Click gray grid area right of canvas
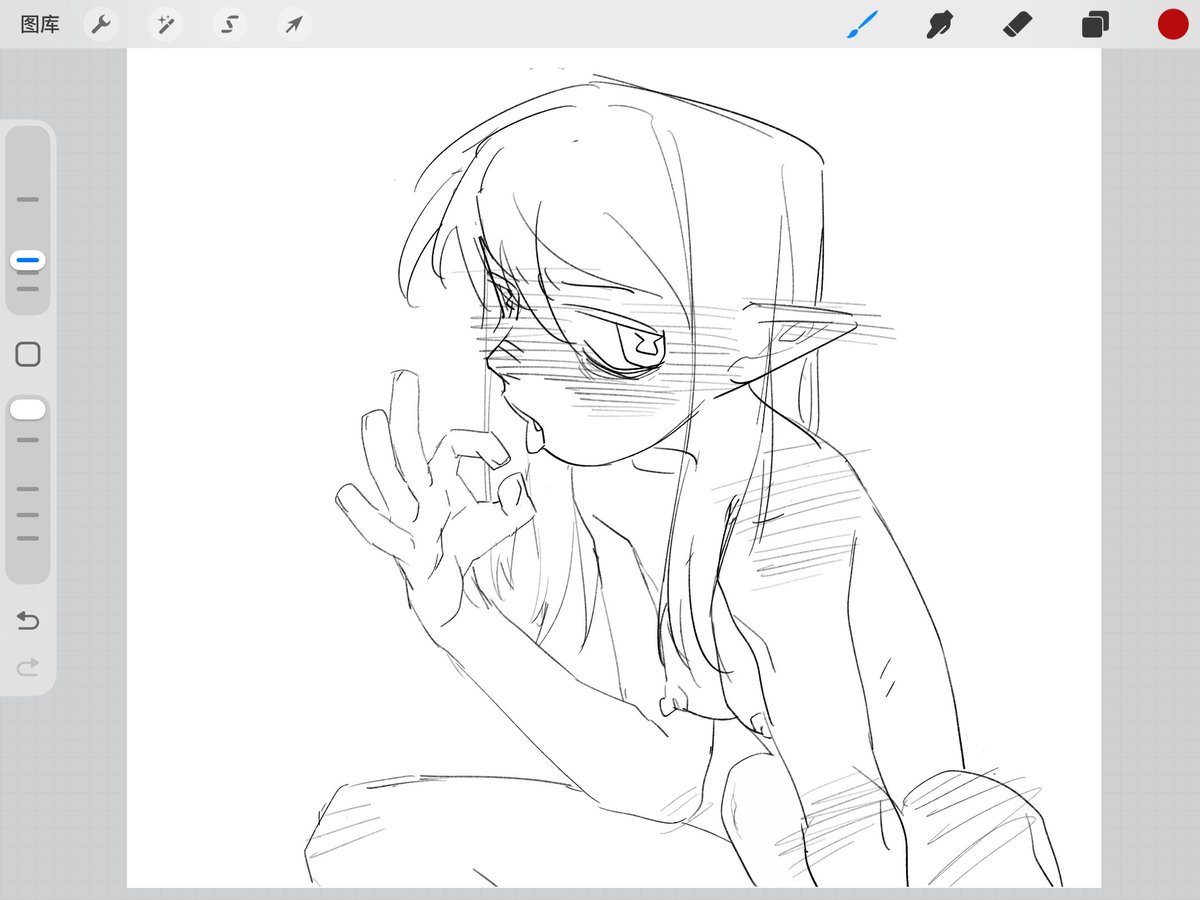1200x900 pixels. click(1150, 450)
